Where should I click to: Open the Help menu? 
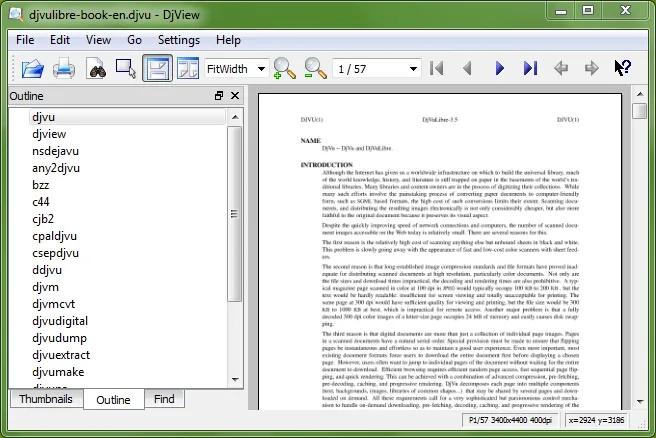(228, 40)
